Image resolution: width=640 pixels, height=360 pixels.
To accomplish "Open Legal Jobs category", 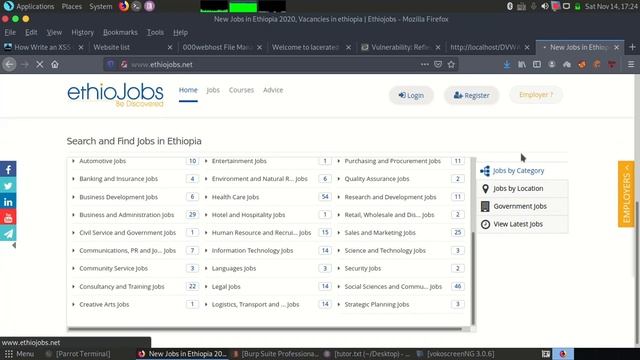I will tap(226, 287).
